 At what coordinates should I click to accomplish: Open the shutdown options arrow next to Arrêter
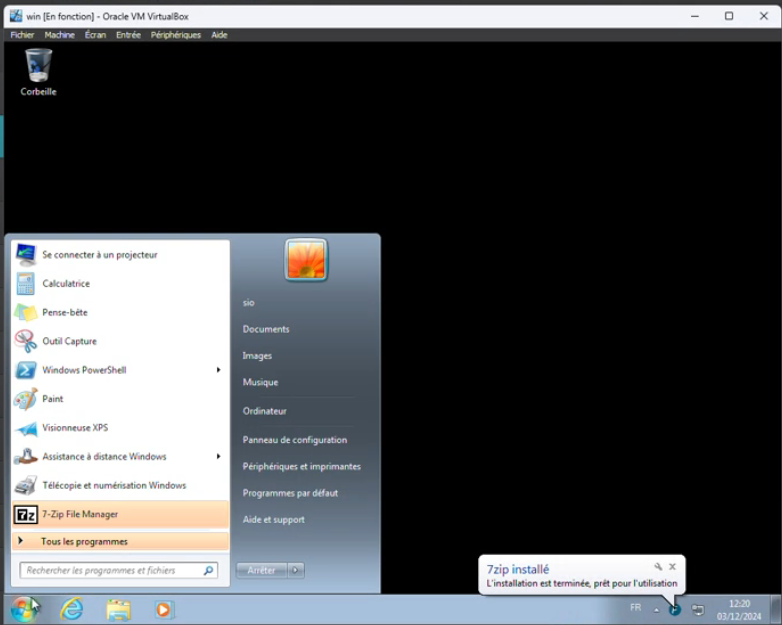(296, 570)
